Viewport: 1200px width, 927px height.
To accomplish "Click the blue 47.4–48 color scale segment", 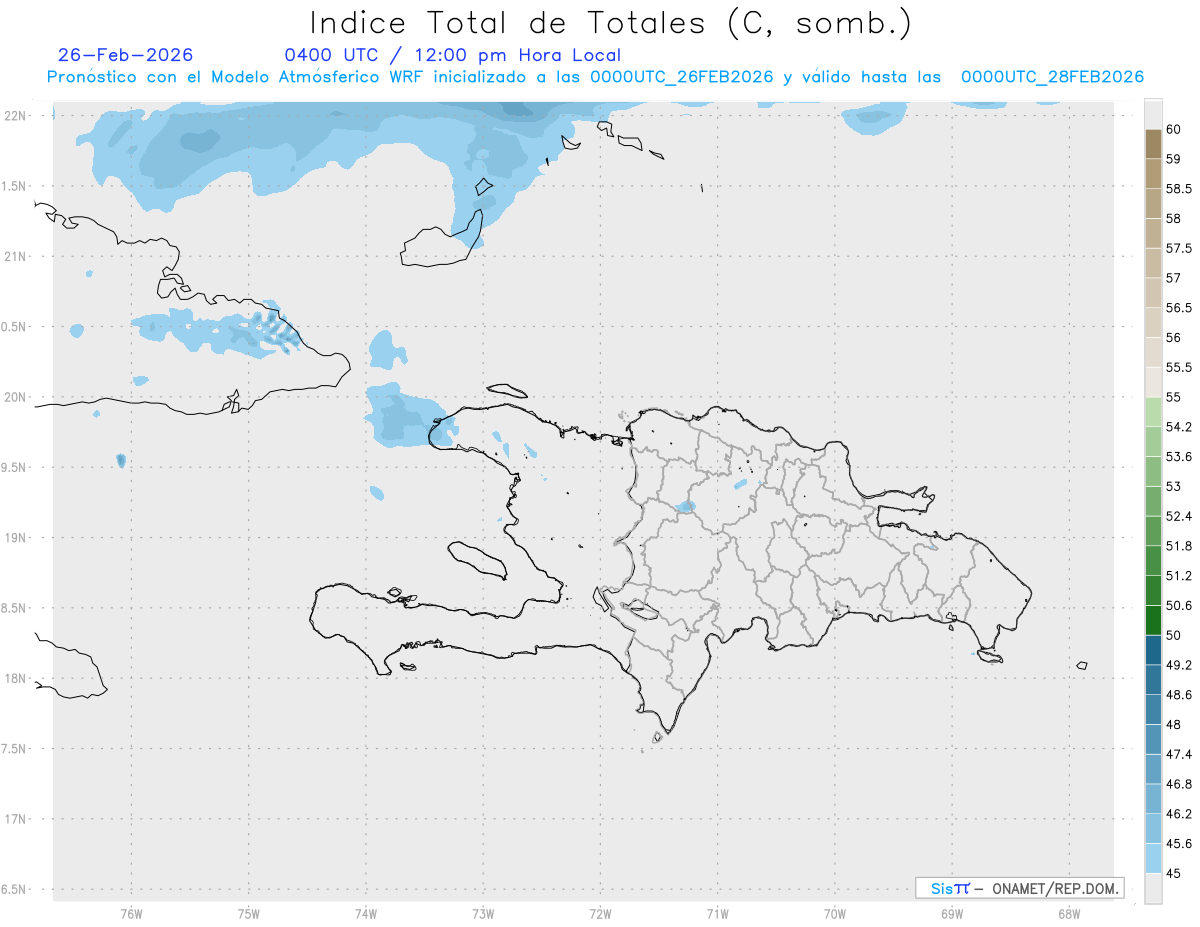I will tap(1153, 739).
